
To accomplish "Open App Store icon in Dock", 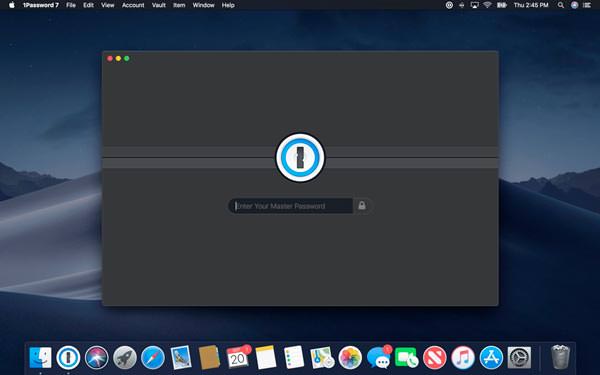I will [491, 357].
